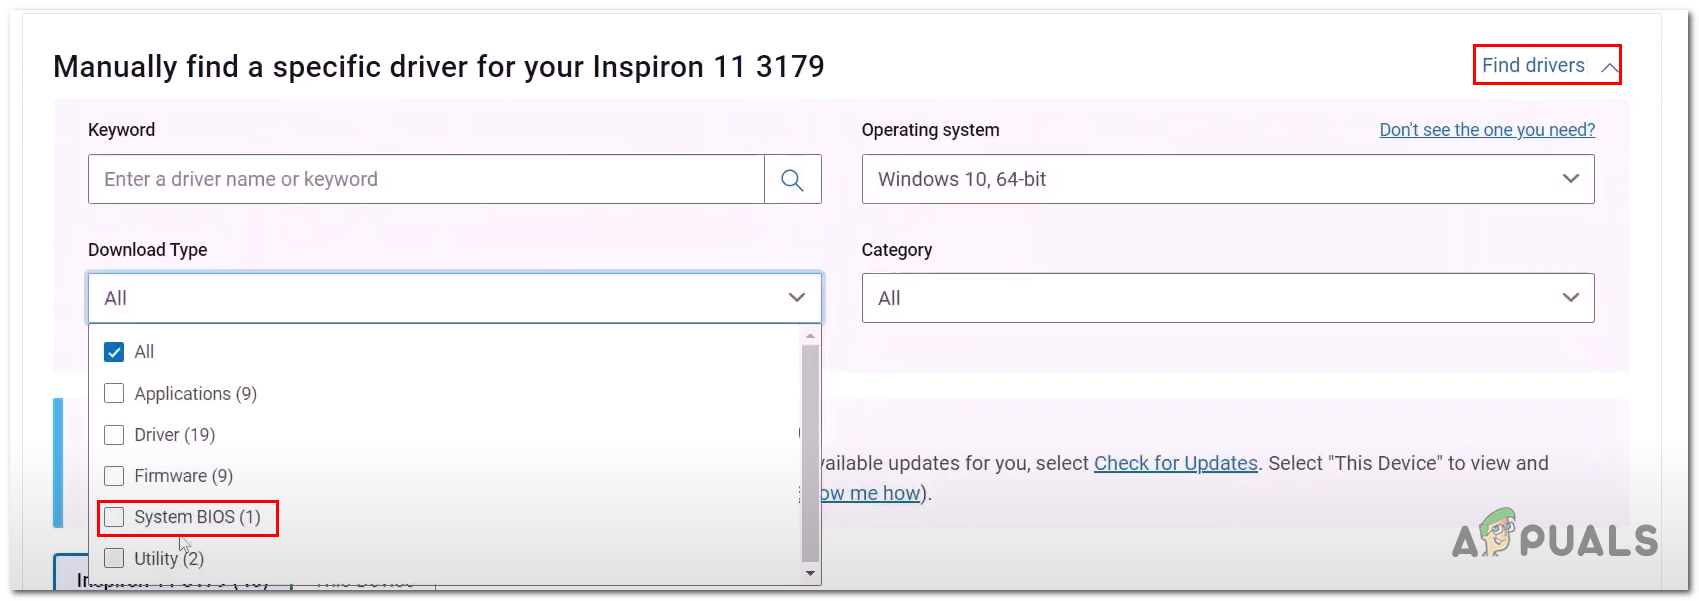The height and width of the screenshot is (601, 1699).
Task: Focus the driver name or keyword field
Action: pyautogui.click(x=426, y=180)
